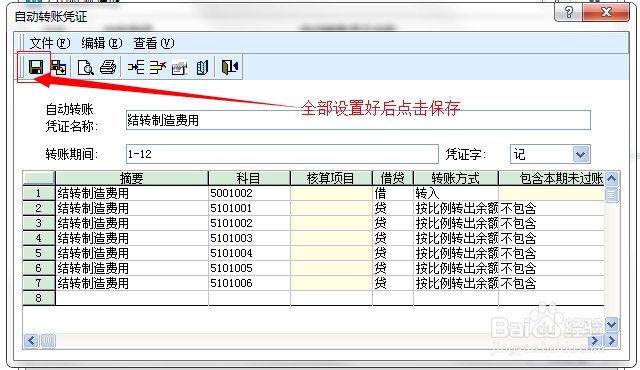Click 摘要 cell of row 1
Viewport: 640px width, 370px height.
(x=131, y=193)
